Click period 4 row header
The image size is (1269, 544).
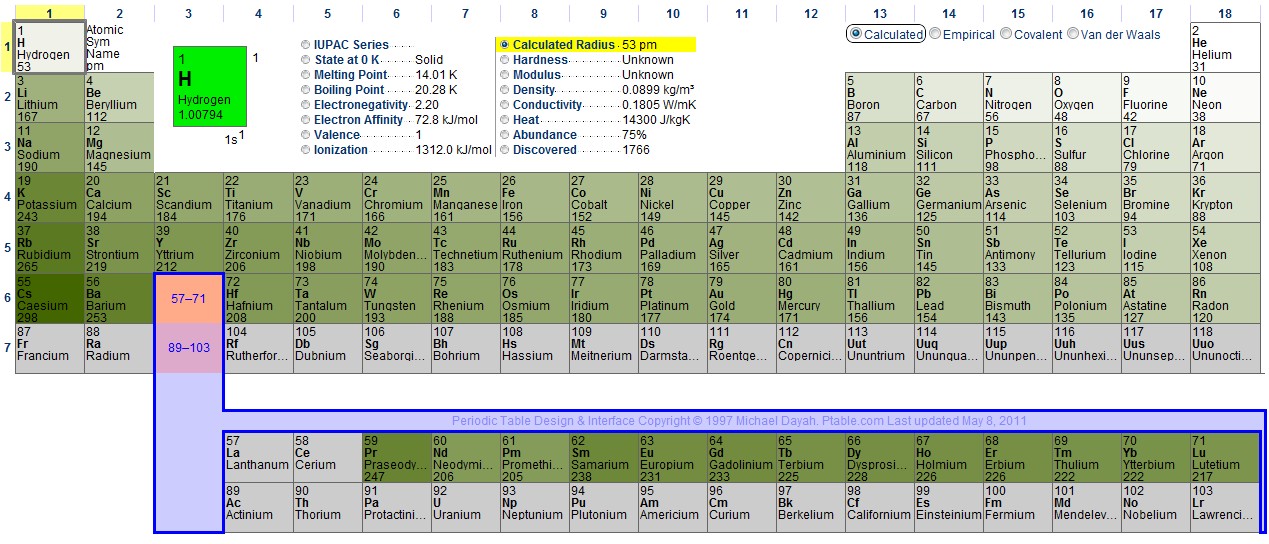[7, 198]
